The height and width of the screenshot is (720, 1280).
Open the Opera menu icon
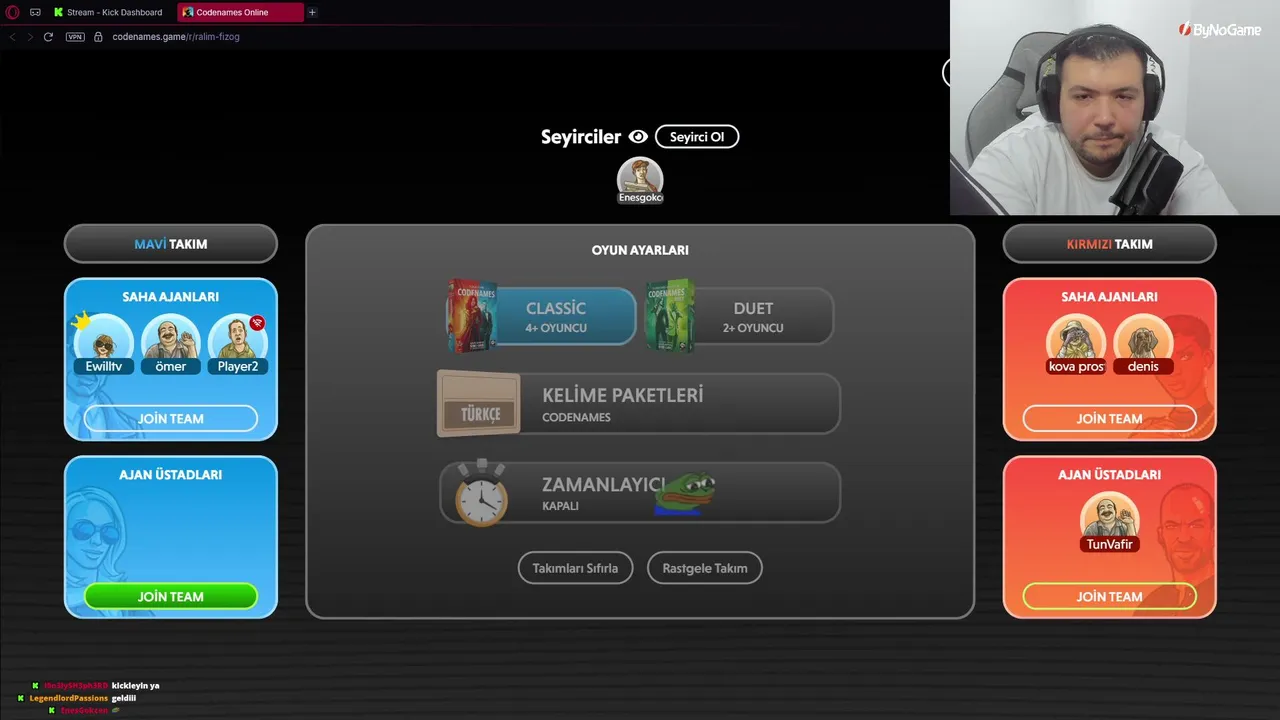click(13, 12)
